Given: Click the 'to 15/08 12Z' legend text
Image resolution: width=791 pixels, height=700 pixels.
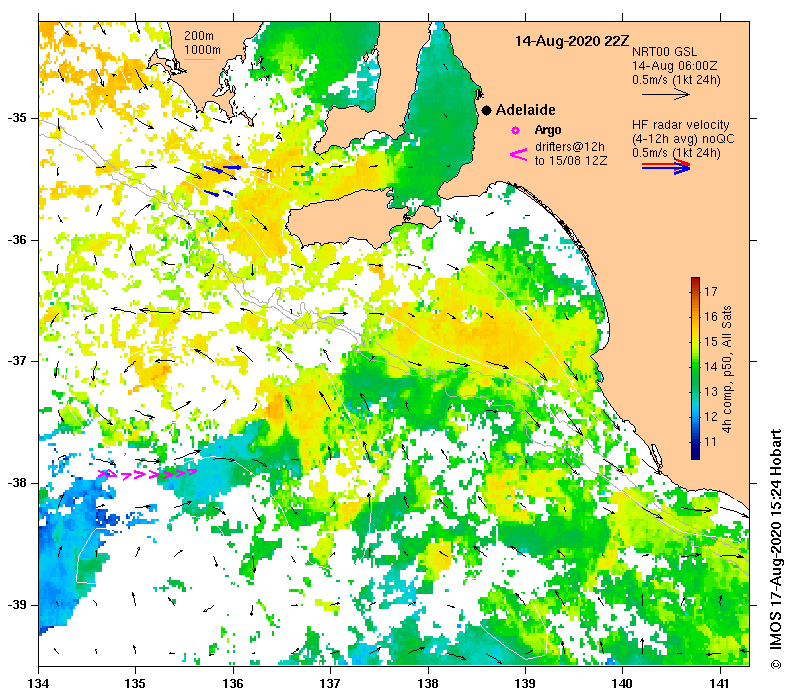Looking at the screenshot, I should click(571, 161).
